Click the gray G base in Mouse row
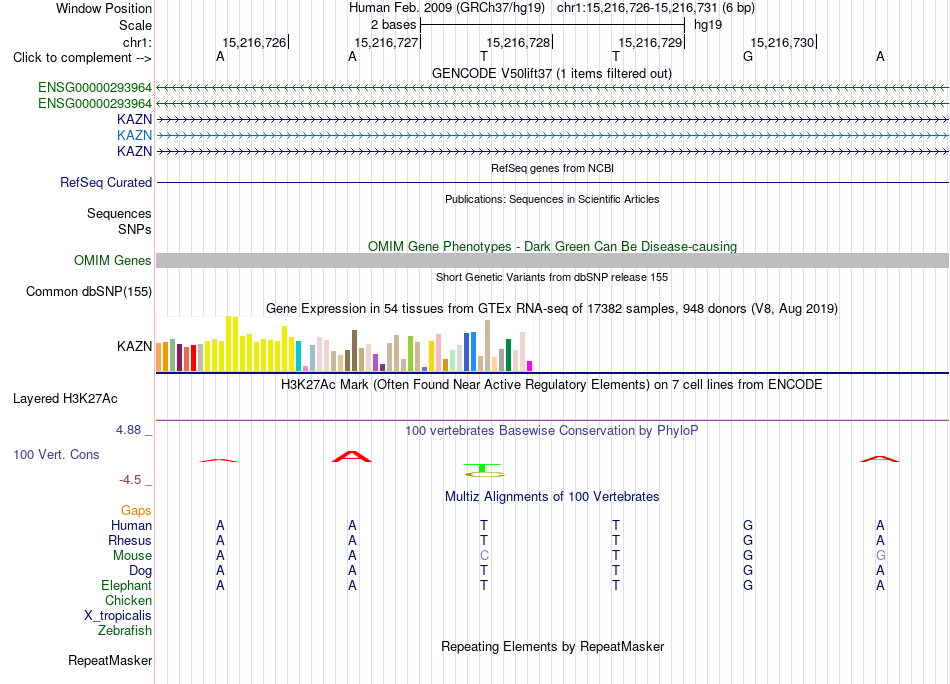 pos(880,556)
